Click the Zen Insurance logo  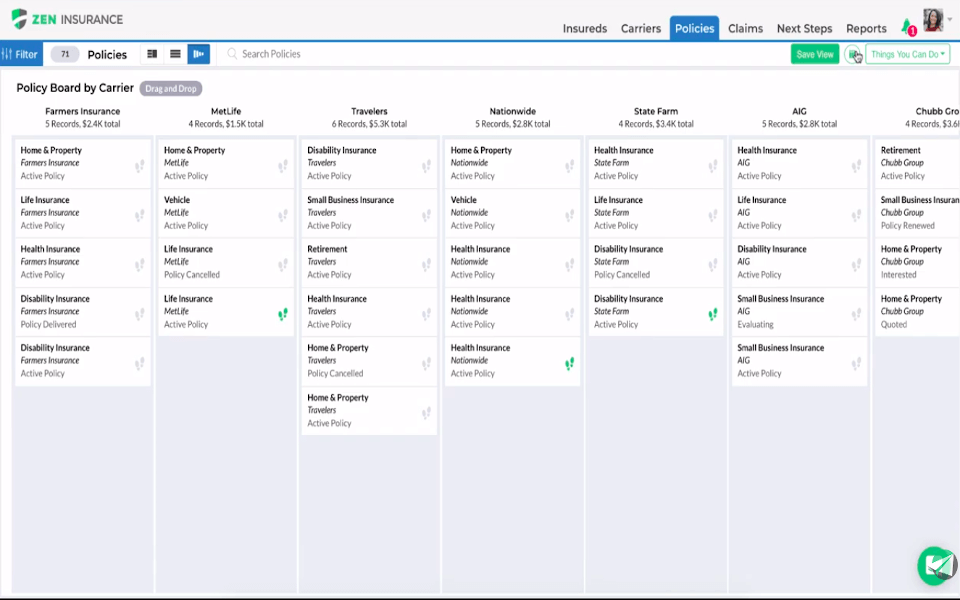tap(67, 19)
